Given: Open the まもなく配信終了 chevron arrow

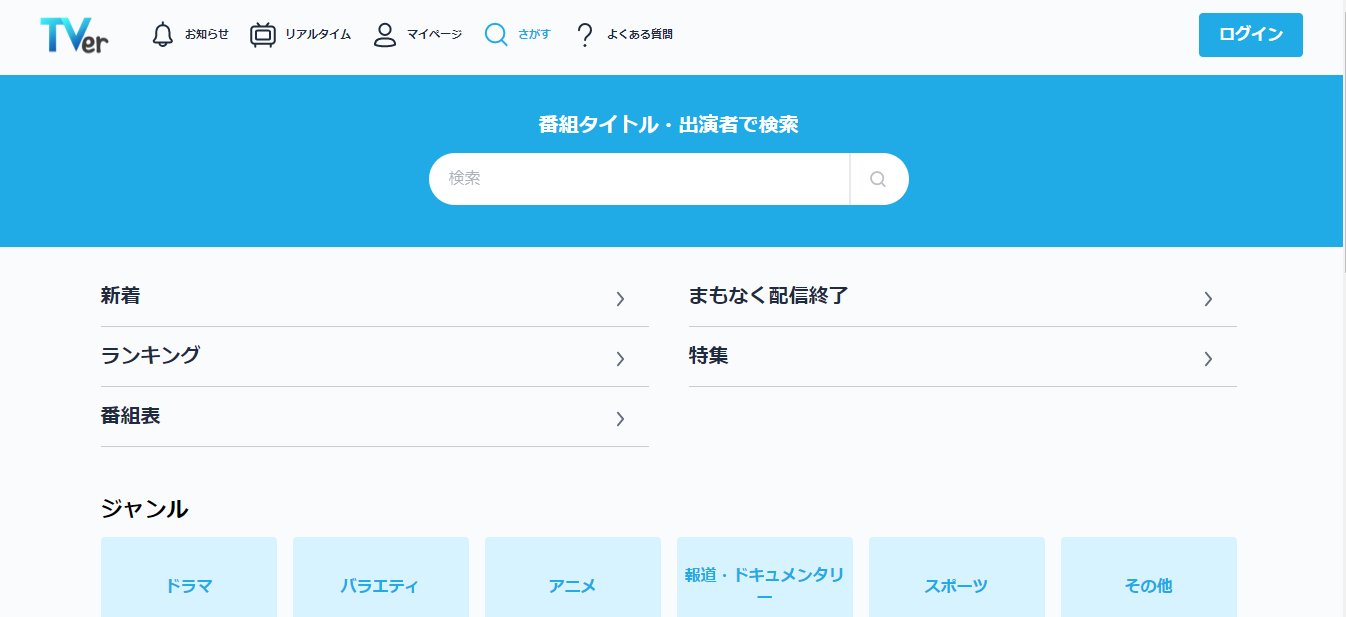Looking at the screenshot, I should (x=1208, y=298).
